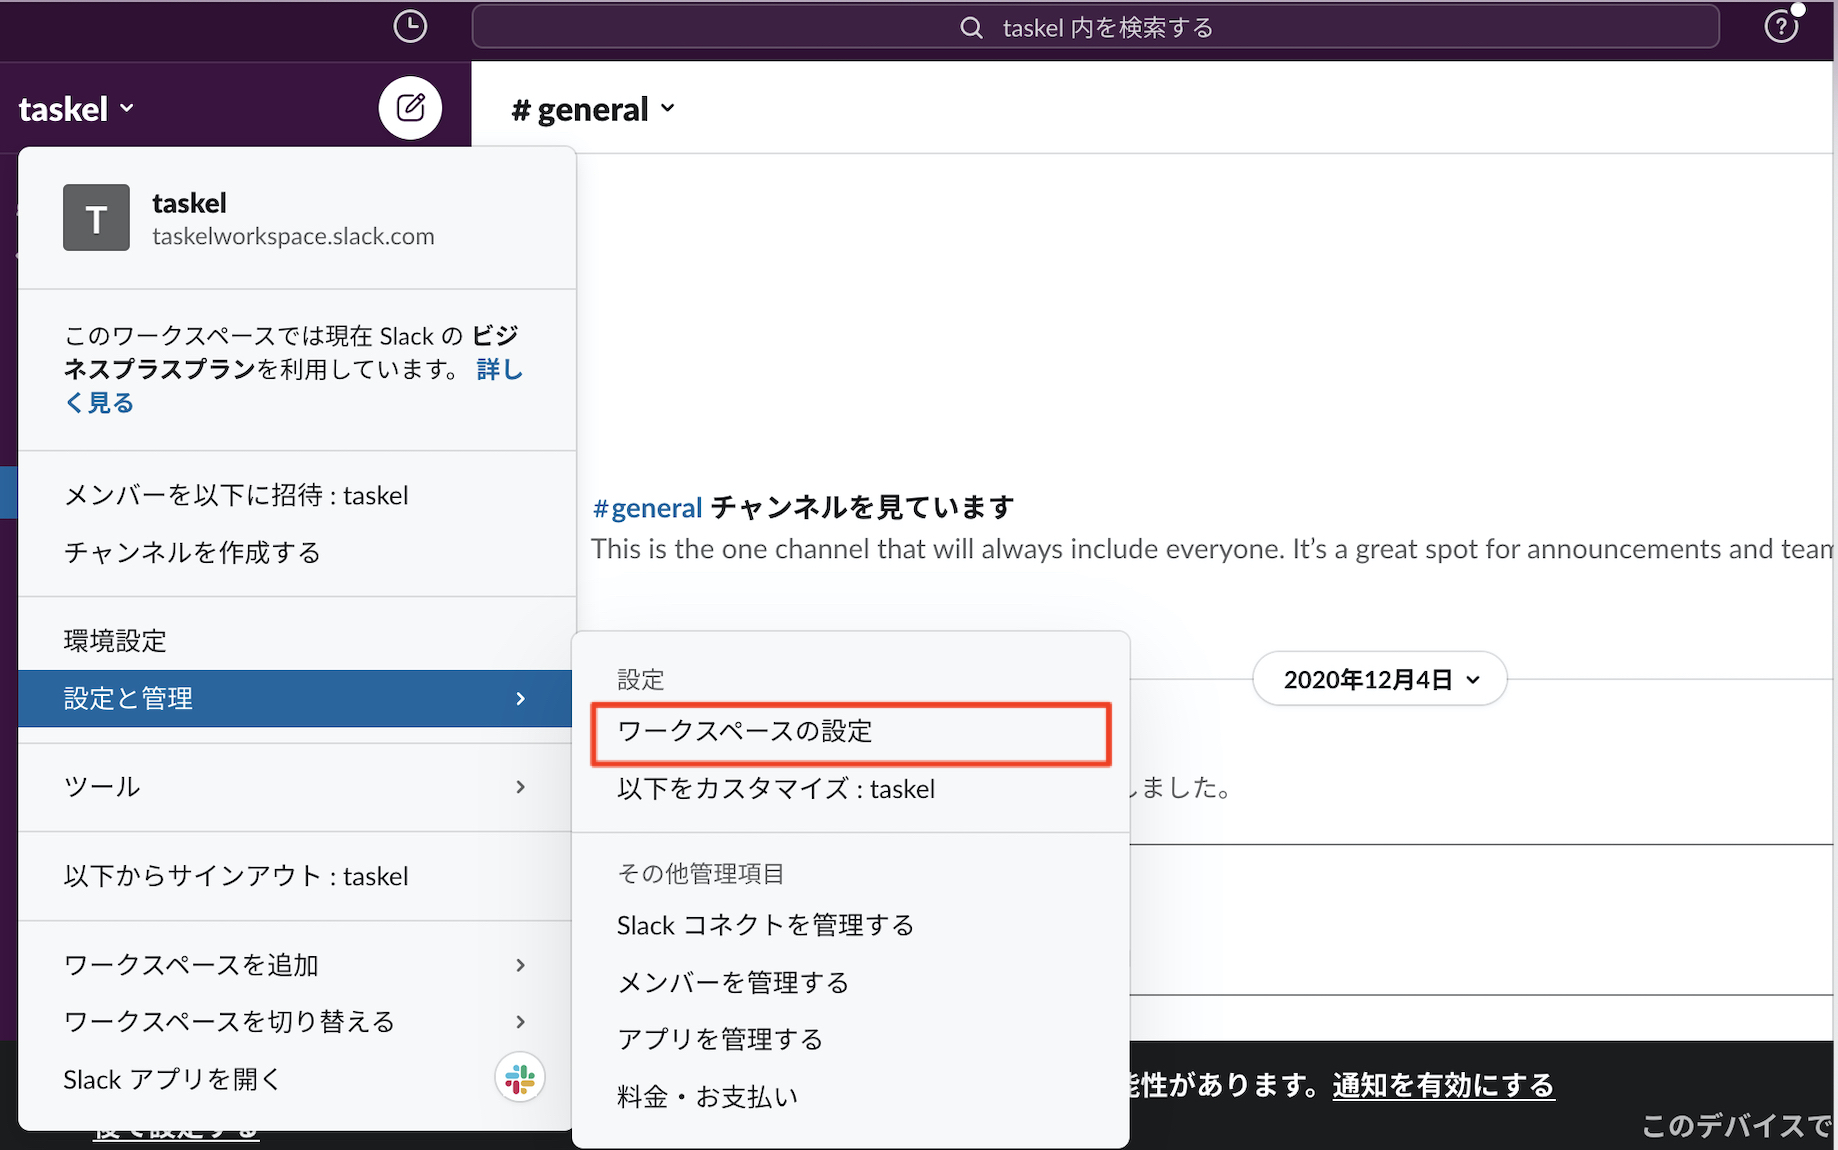Open the #general channel dropdown

click(x=593, y=109)
